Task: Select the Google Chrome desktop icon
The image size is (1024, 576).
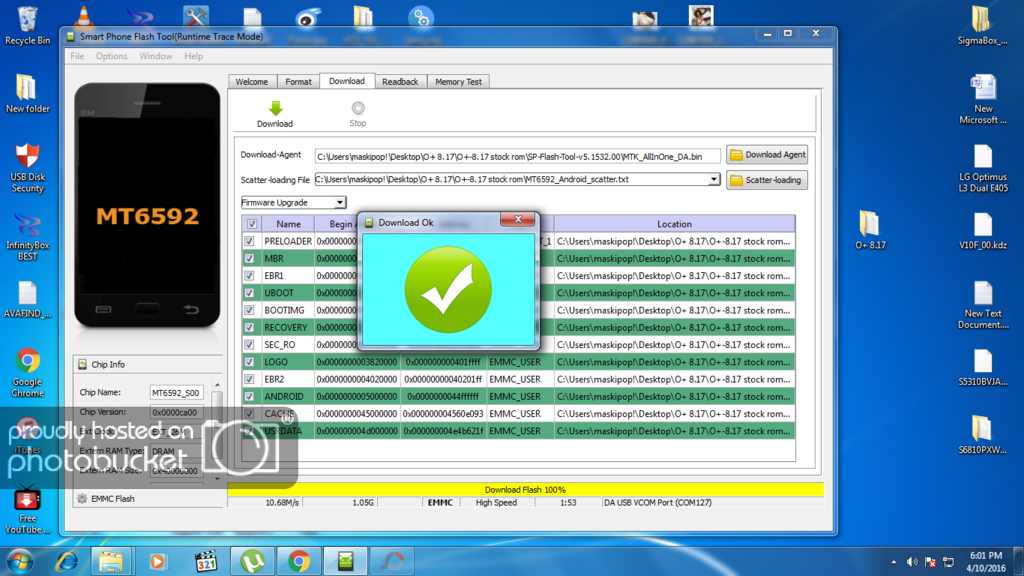Action: (27, 372)
